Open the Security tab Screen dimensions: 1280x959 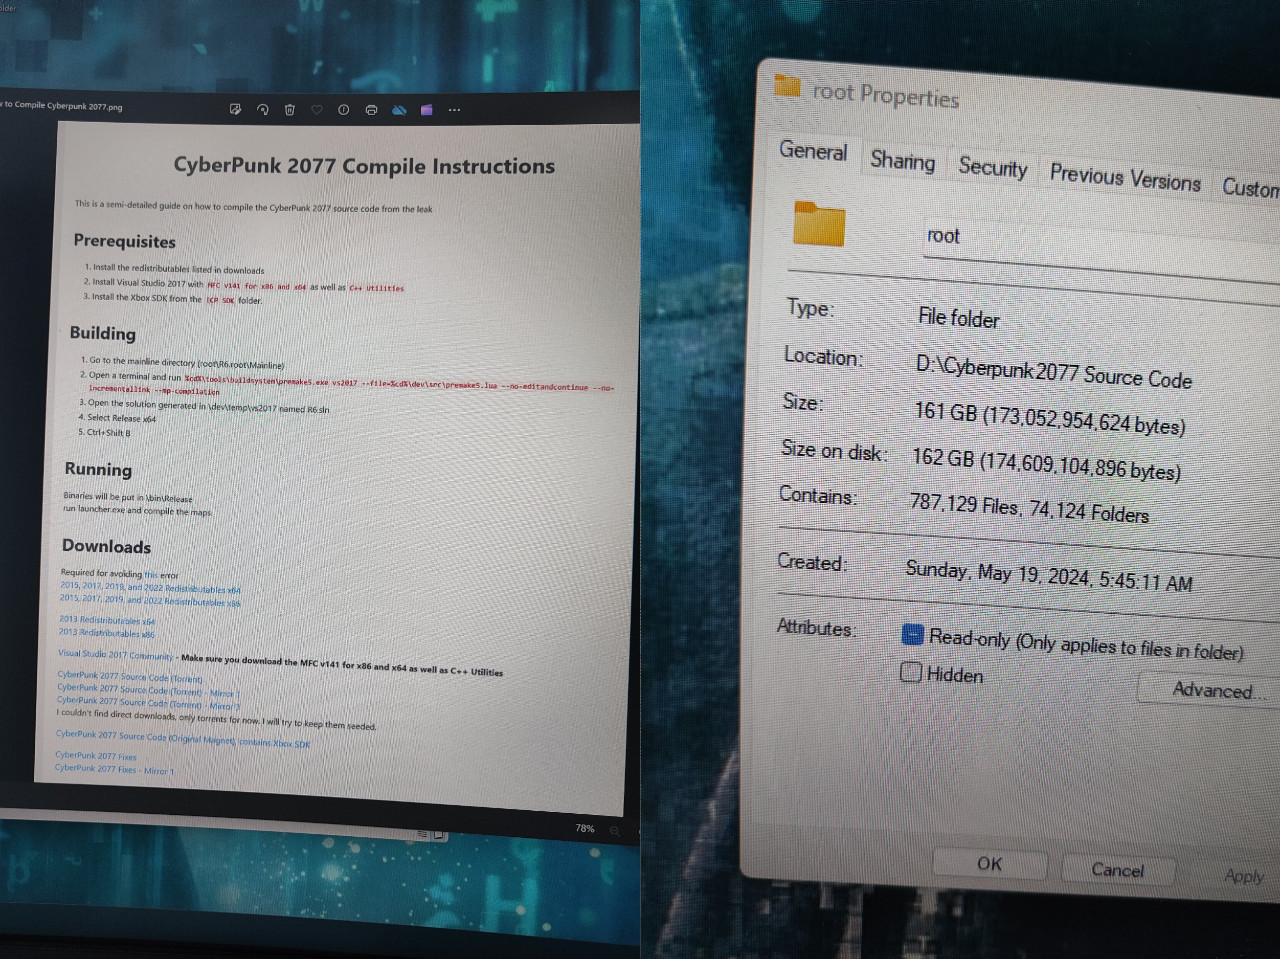coord(992,167)
